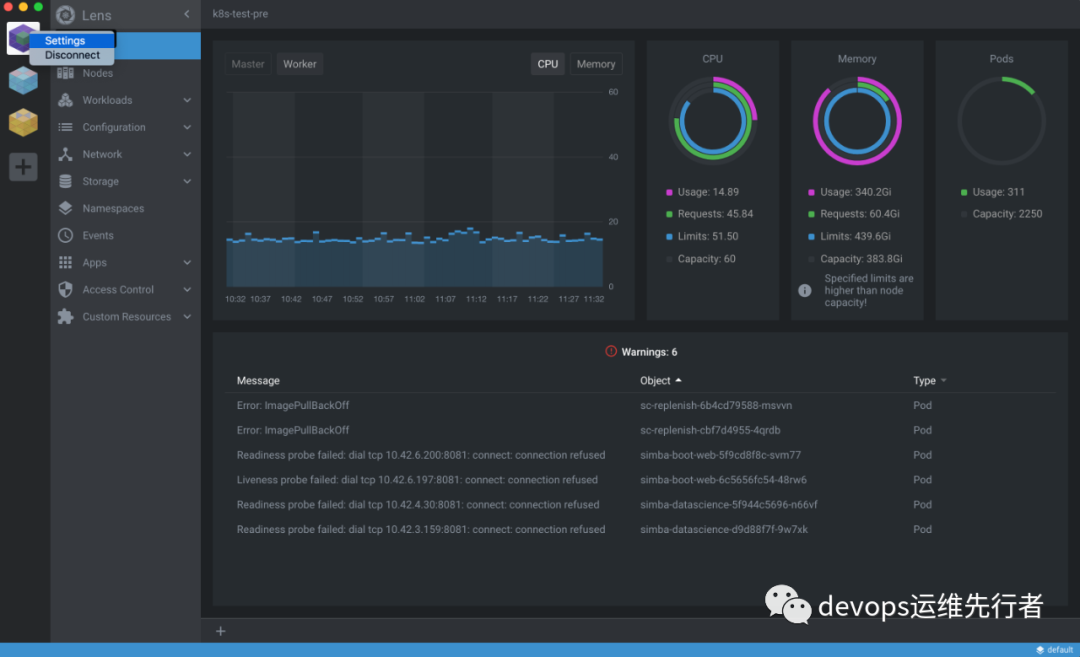Open pod sc-replenish-cbf7d4955-4qrdb

point(710,430)
